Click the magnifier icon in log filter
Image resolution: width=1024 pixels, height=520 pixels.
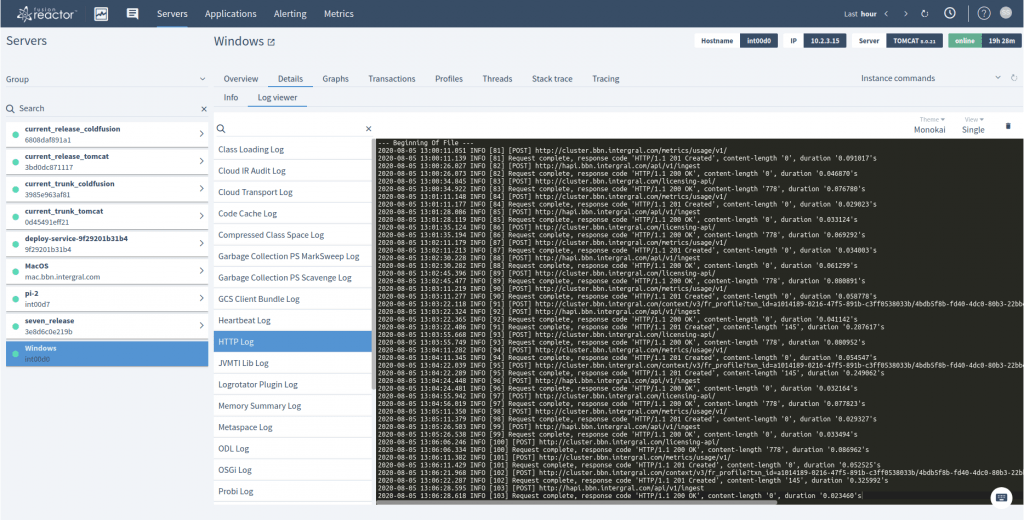pos(221,129)
